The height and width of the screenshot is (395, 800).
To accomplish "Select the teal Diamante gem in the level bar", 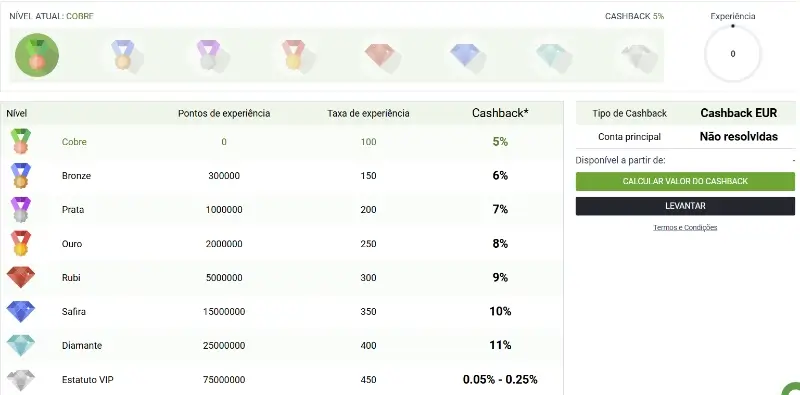I will point(551,55).
